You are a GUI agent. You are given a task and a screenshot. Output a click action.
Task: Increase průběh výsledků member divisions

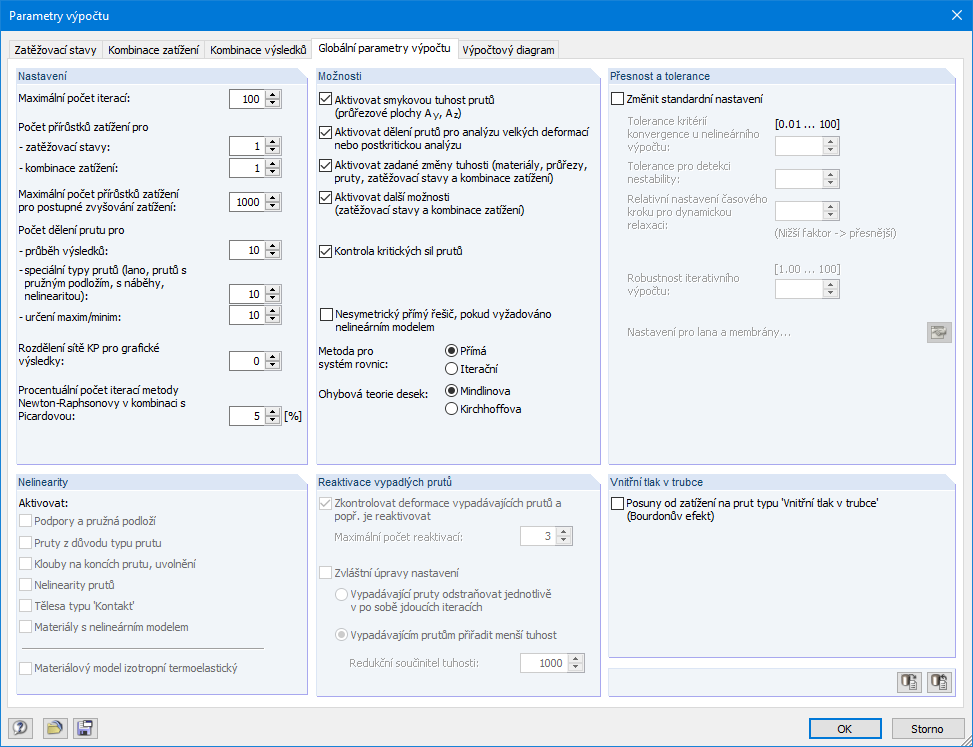tap(273, 246)
